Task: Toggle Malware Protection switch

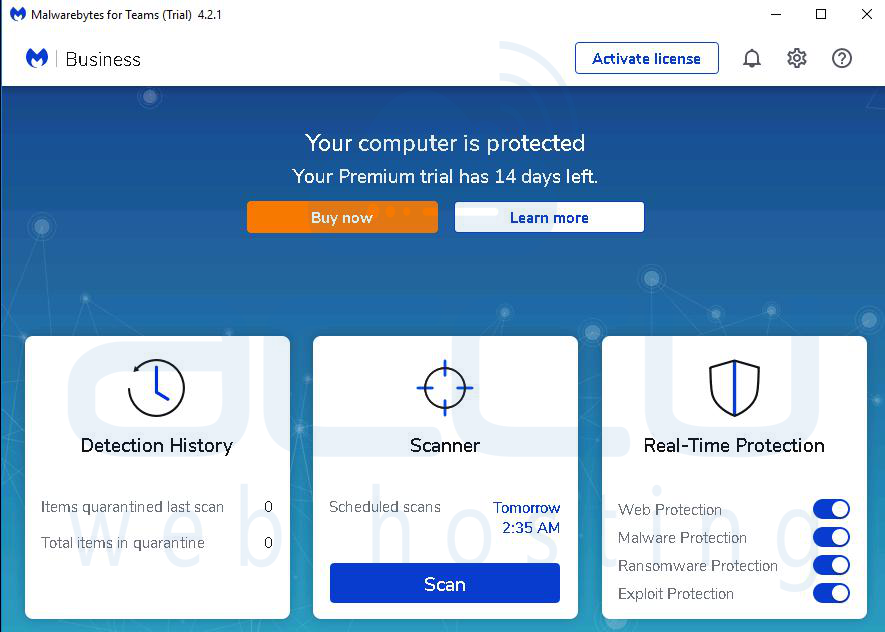Action: click(831, 537)
